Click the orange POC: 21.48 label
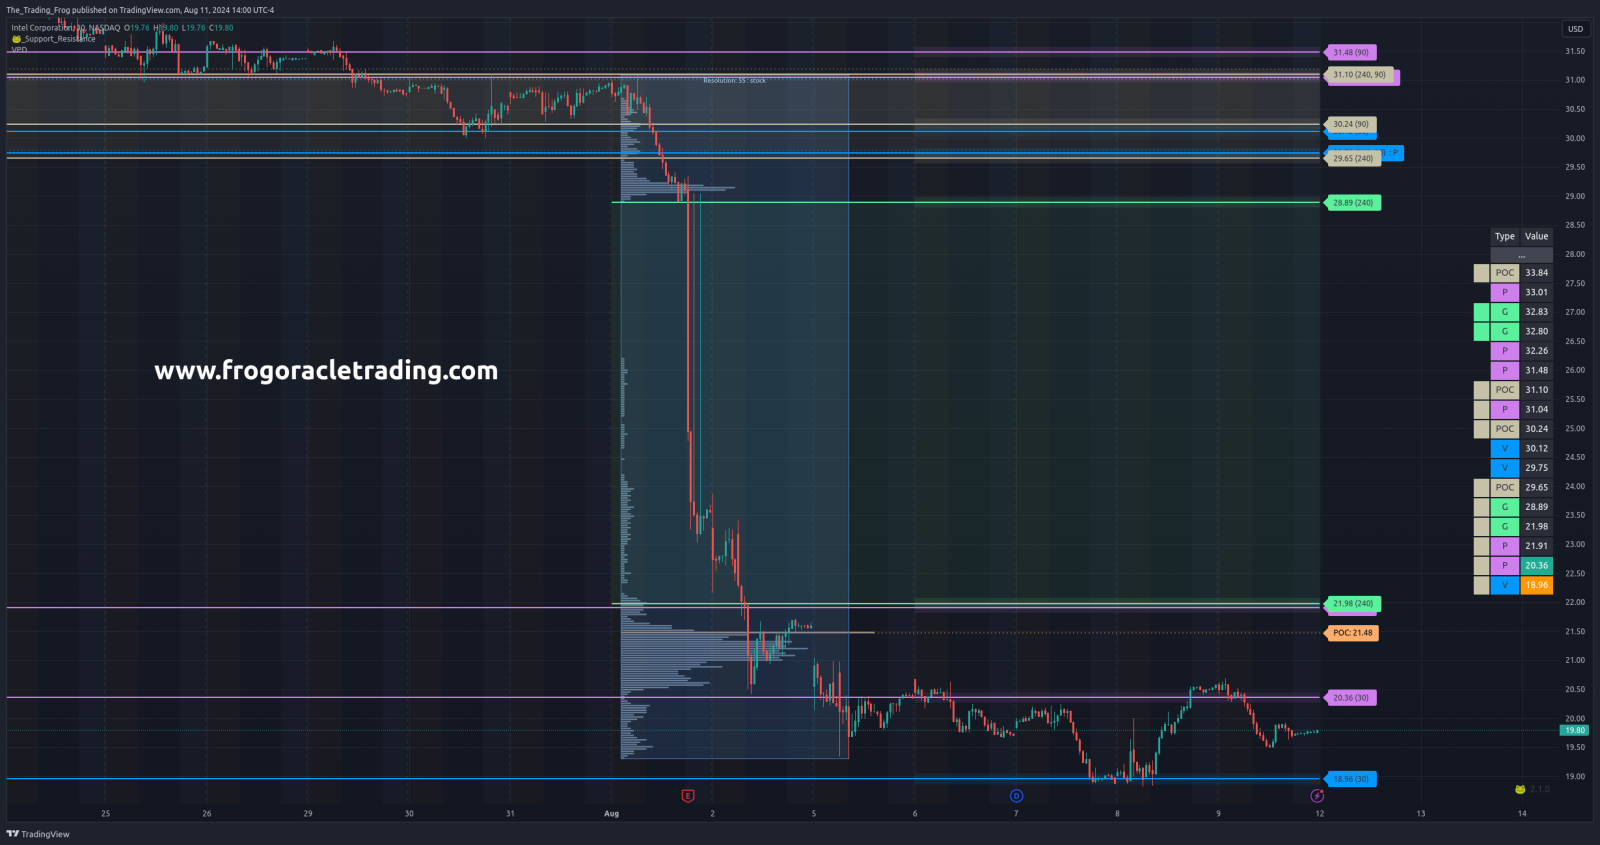The height and width of the screenshot is (845, 1600). click(x=1352, y=632)
